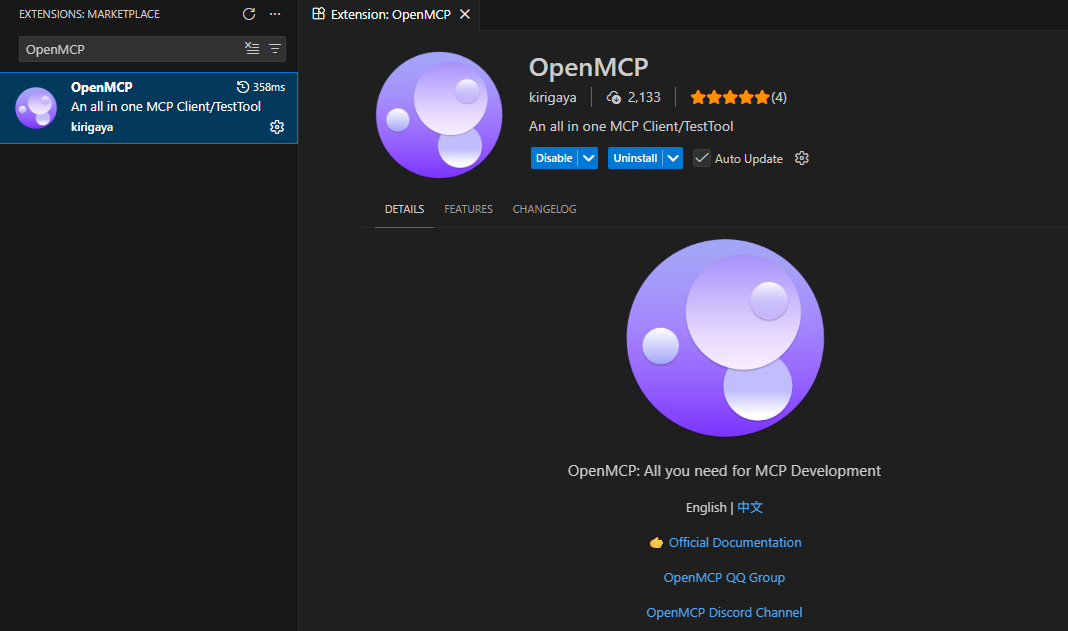The height and width of the screenshot is (631, 1068).
Task: Toggle the Auto Update checkbox
Action: (702, 158)
